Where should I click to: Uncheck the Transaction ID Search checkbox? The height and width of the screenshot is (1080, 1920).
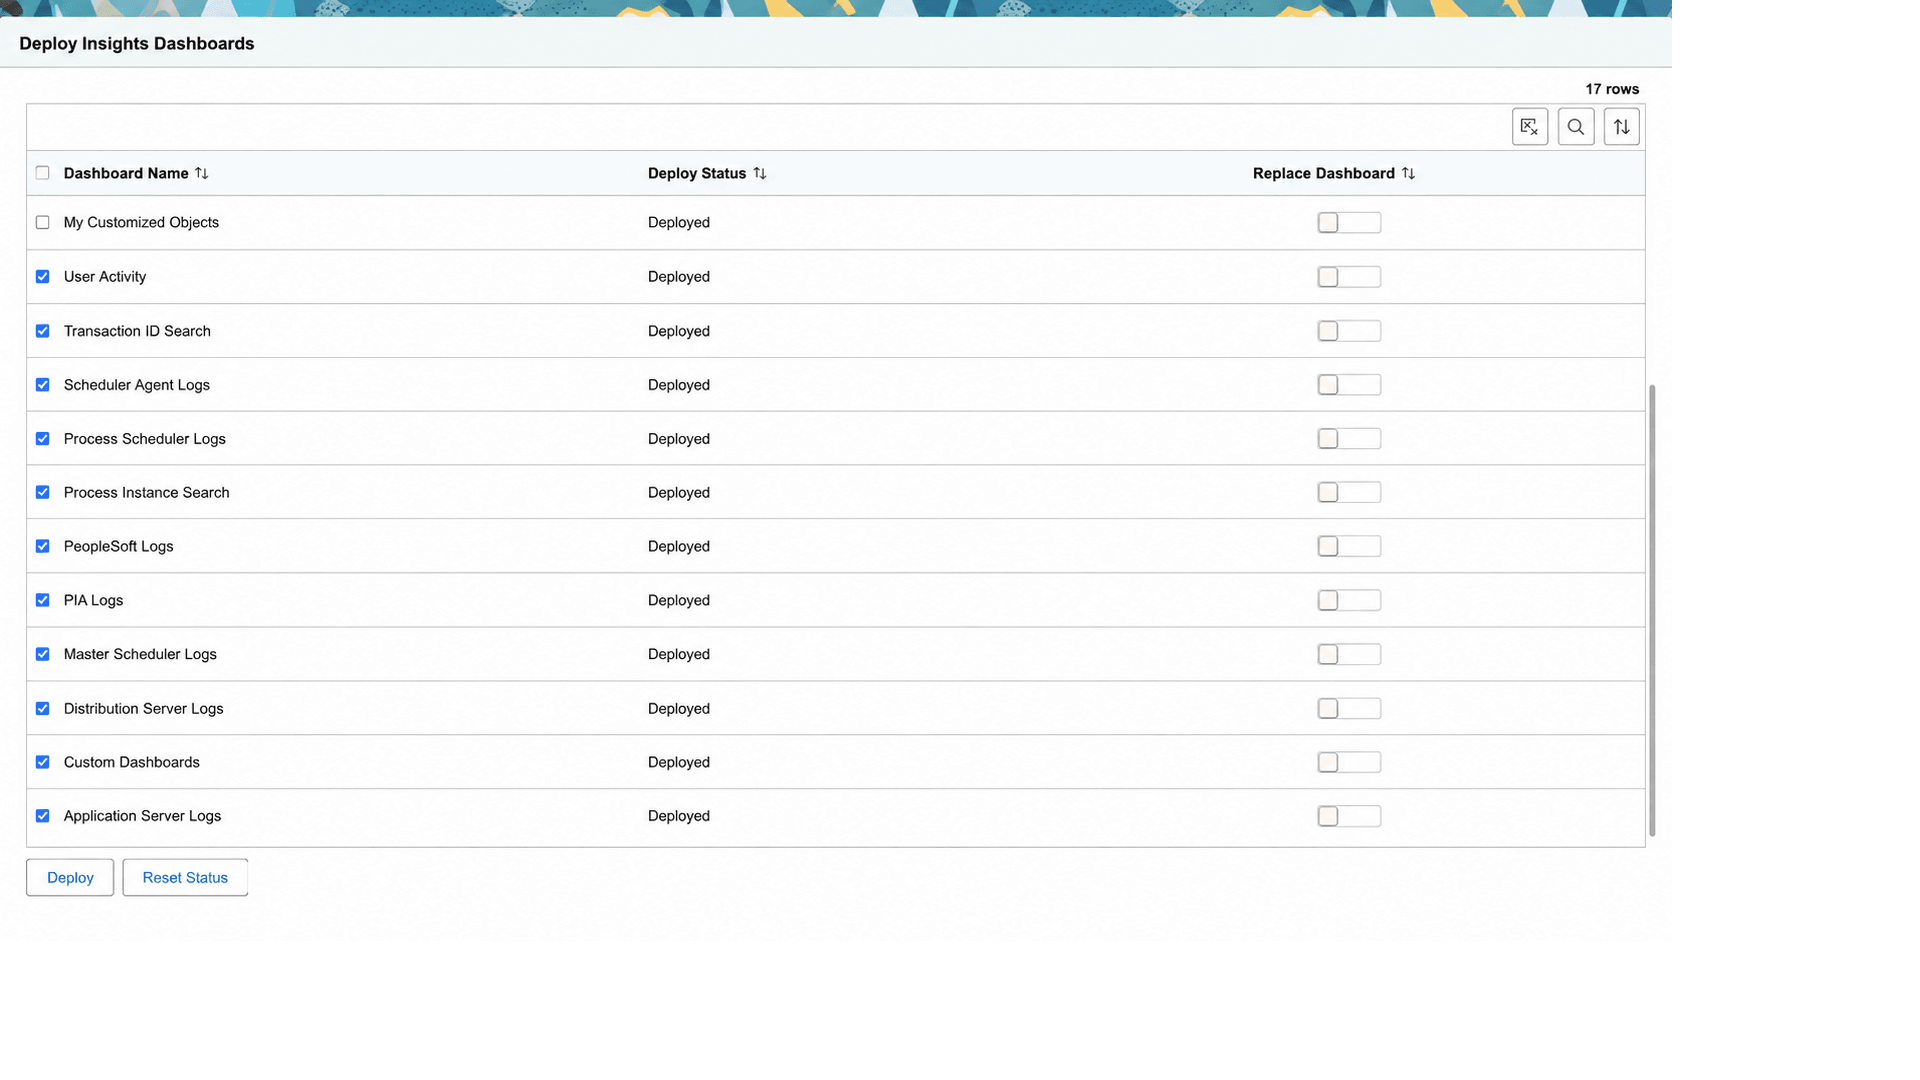[42, 330]
